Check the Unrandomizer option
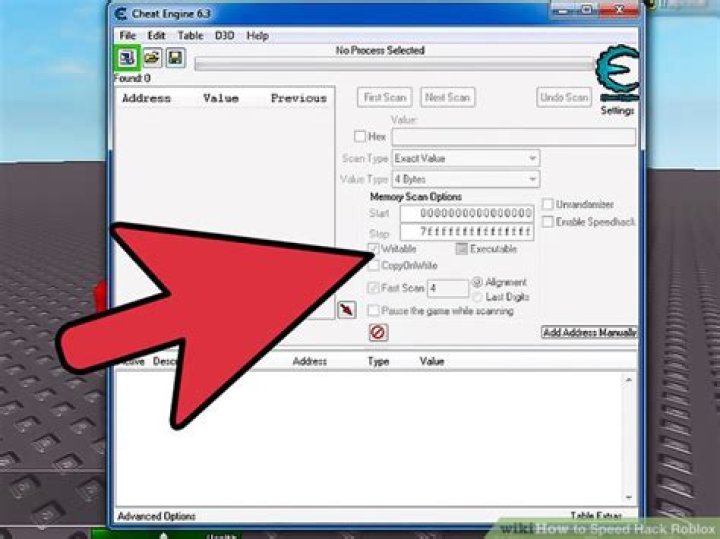 point(548,204)
